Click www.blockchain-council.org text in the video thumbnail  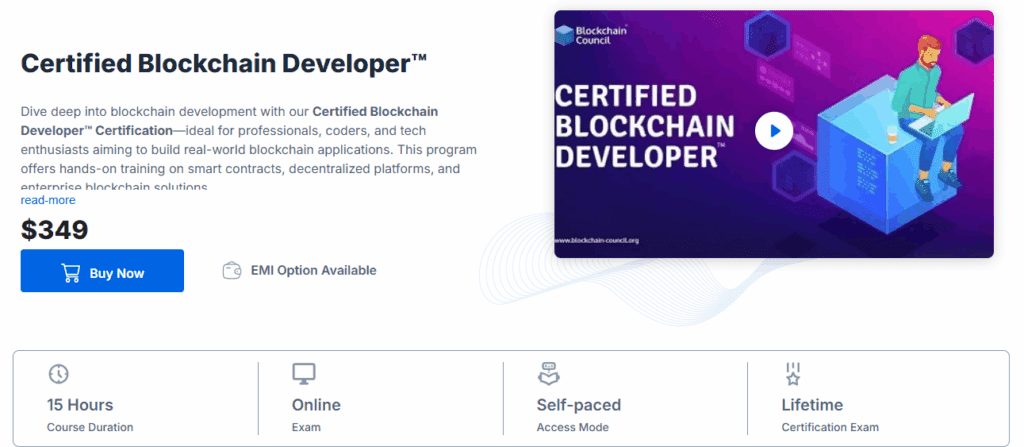point(596,240)
